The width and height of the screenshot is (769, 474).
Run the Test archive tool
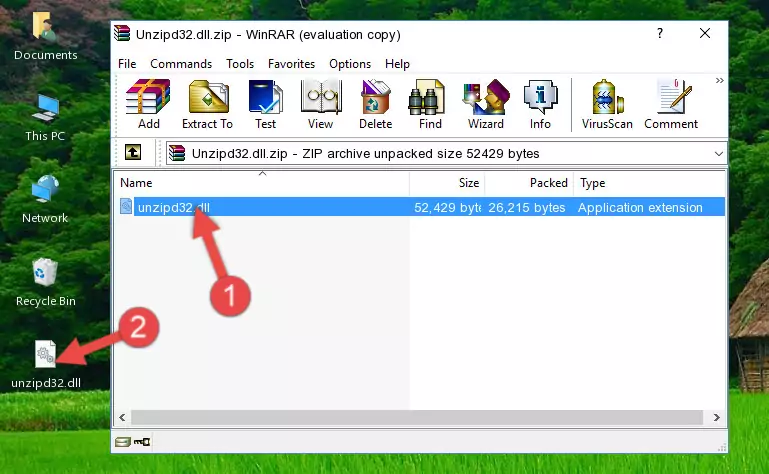[x=265, y=105]
